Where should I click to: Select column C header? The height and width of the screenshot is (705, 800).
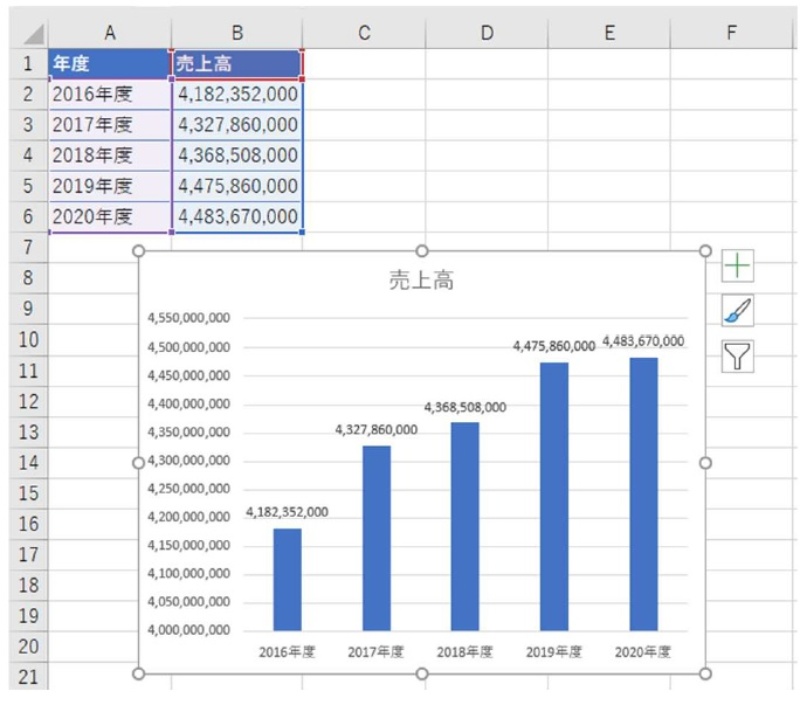point(364,33)
